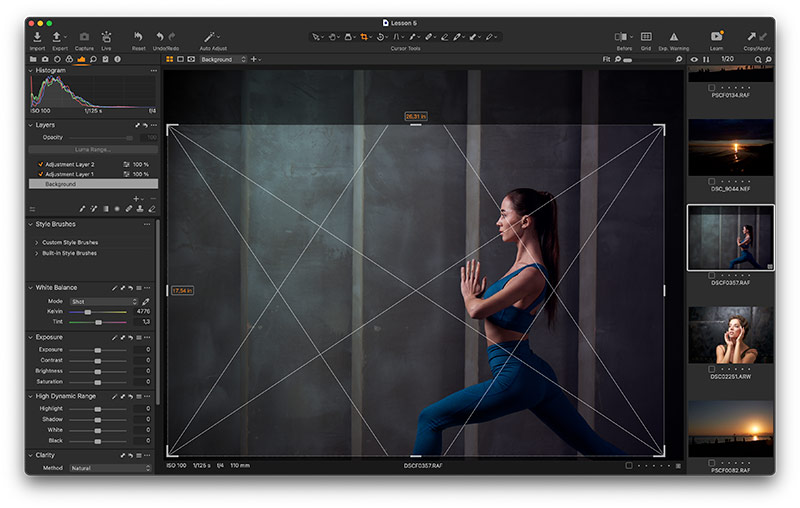Check the selection box under DSC_9044.NEF thumbnail
800x508 pixels.
coord(711,182)
